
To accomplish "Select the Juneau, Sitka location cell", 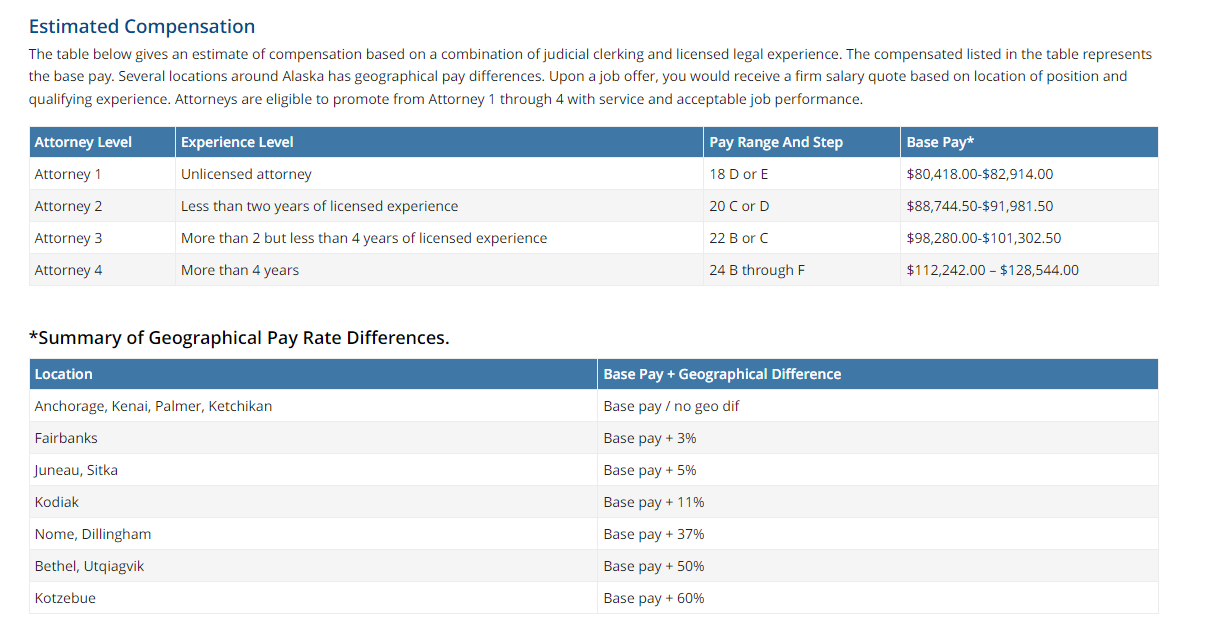I will tap(76, 470).
